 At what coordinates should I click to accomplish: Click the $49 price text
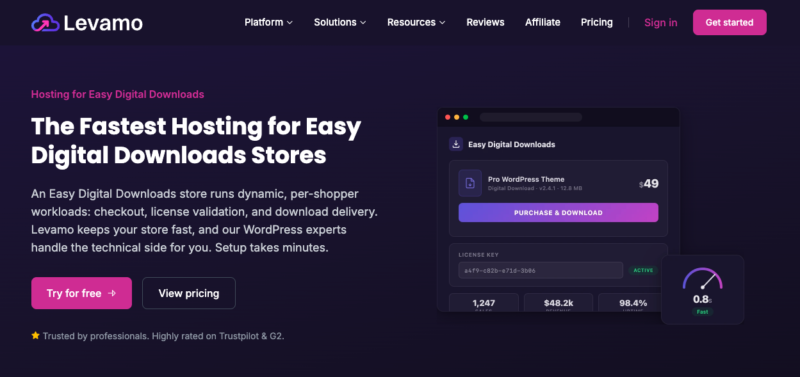(x=648, y=184)
